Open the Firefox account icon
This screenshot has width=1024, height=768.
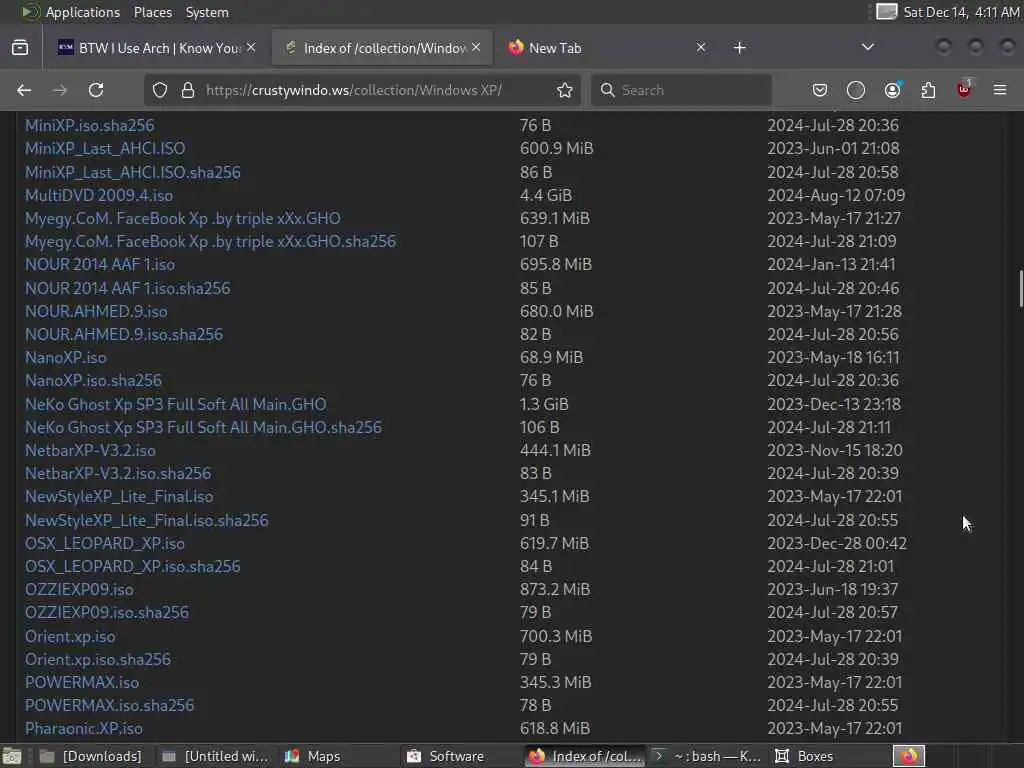[x=892, y=90]
